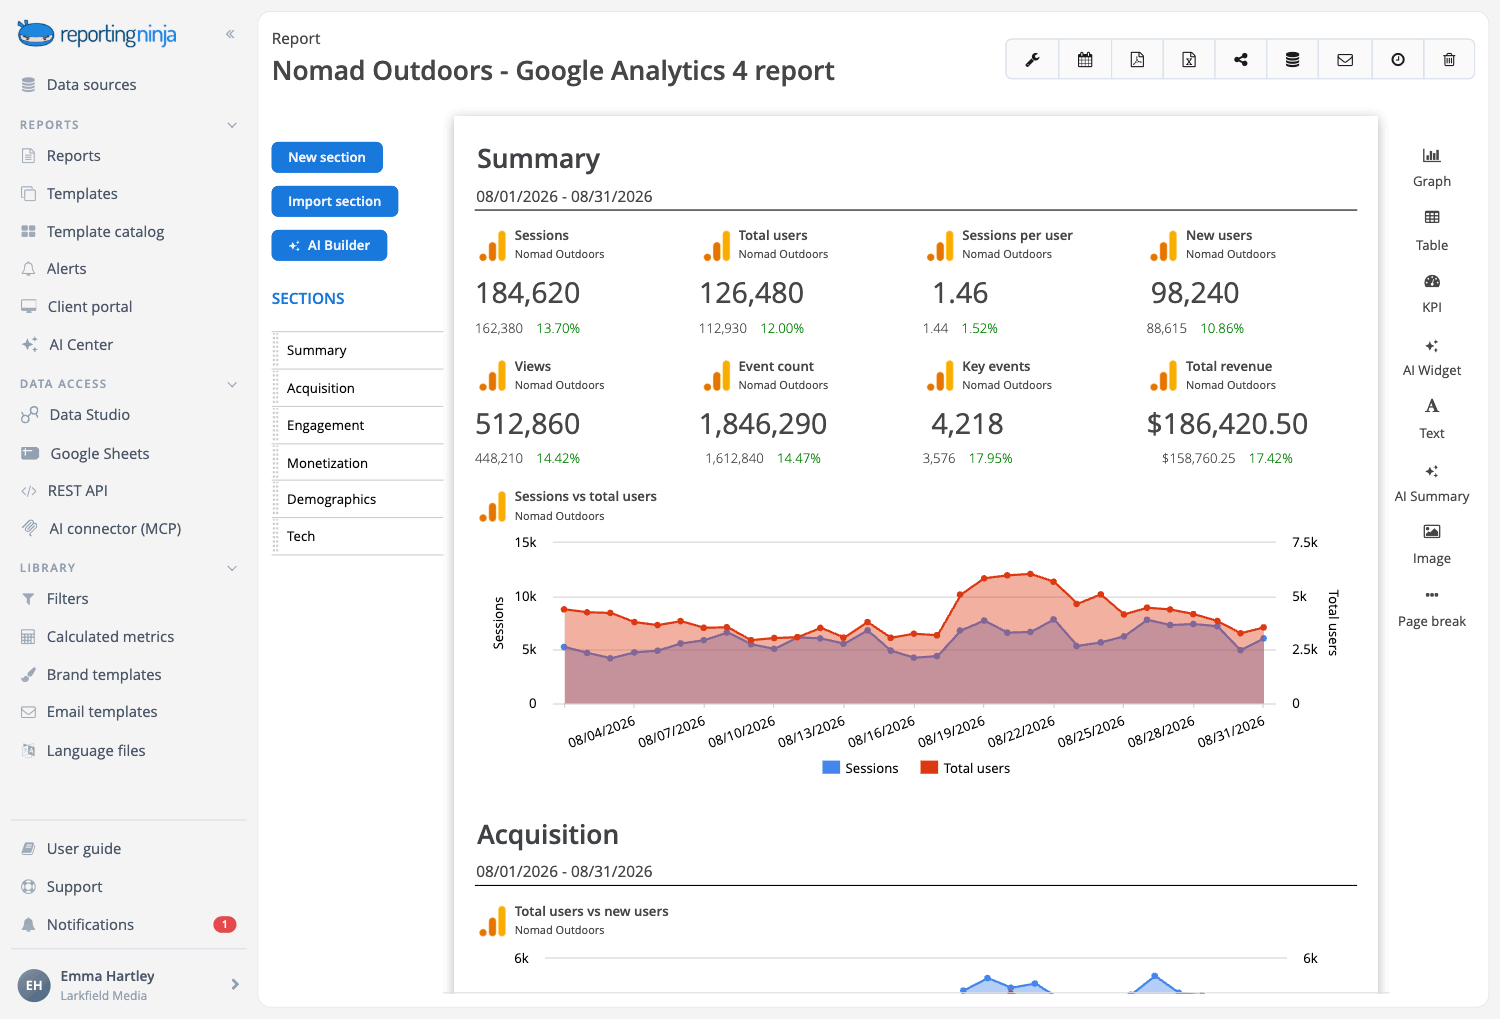
Task: Toggle the Sessions legend blue swatch
Action: 831,768
